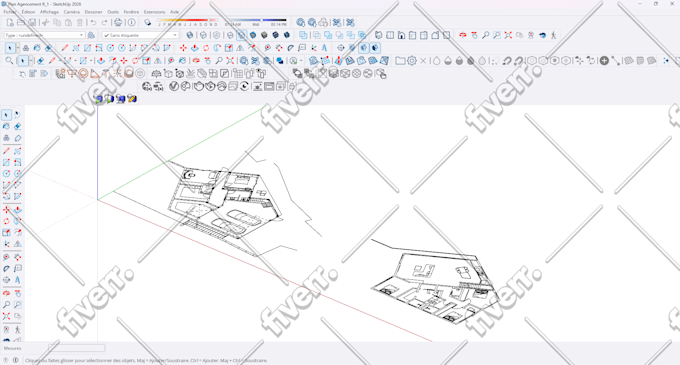Click the shadow date month slider
The image size is (680, 365).
click(187, 20)
